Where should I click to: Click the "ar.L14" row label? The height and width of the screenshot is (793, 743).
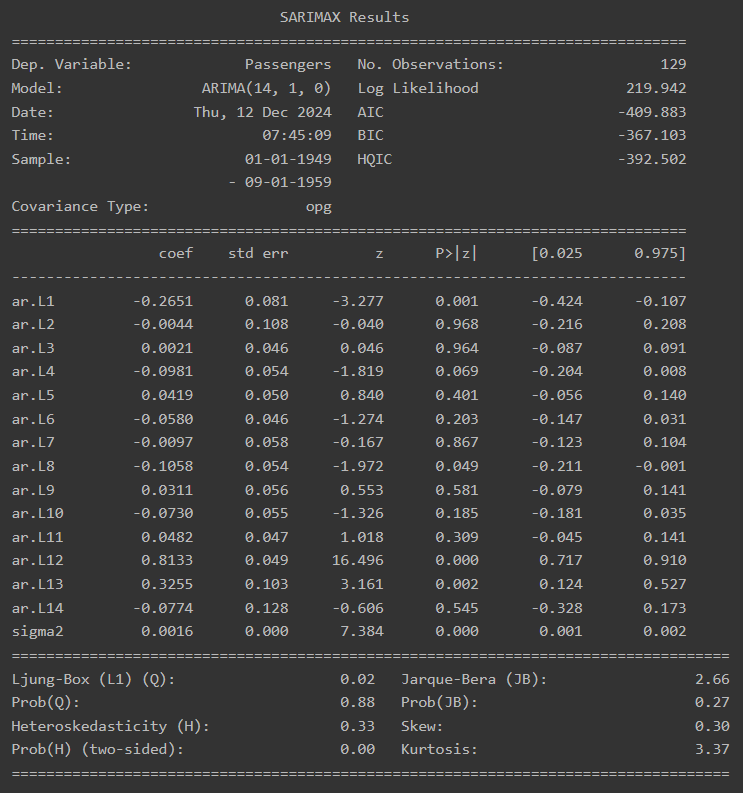(x=37, y=608)
